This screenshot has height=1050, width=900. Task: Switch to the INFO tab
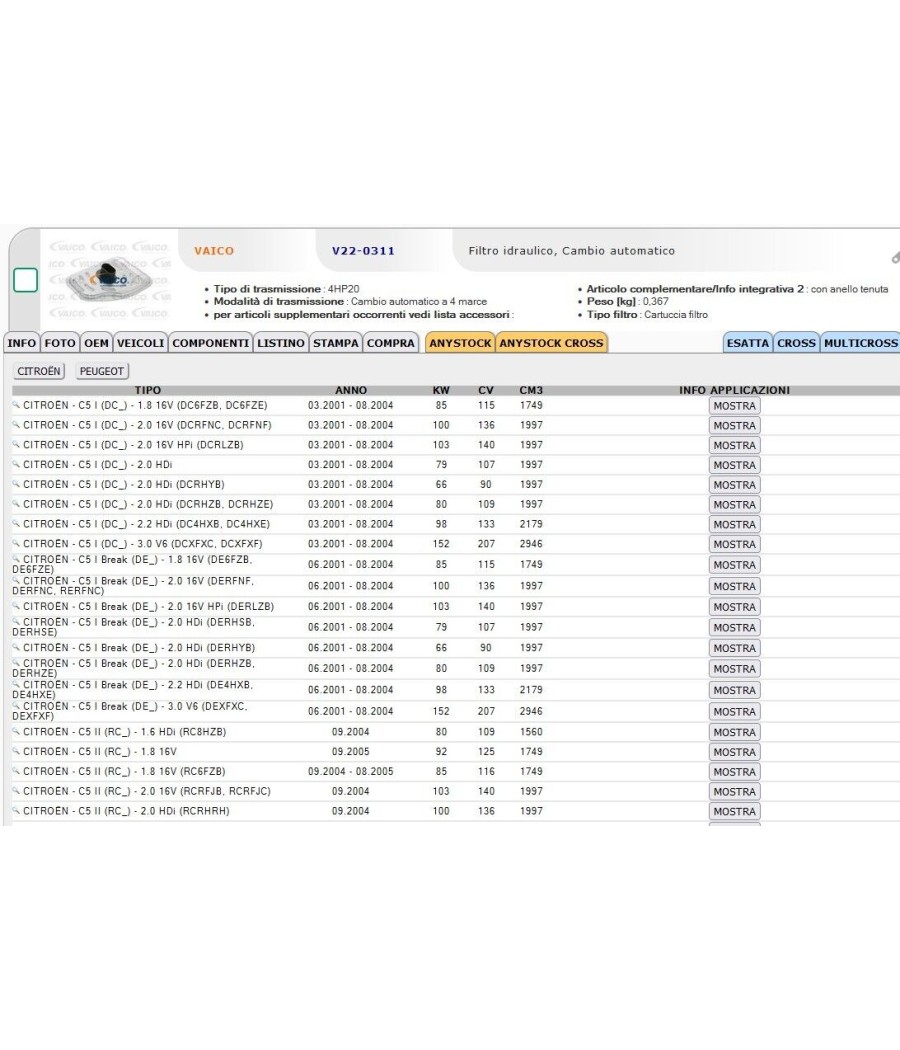click(21, 343)
